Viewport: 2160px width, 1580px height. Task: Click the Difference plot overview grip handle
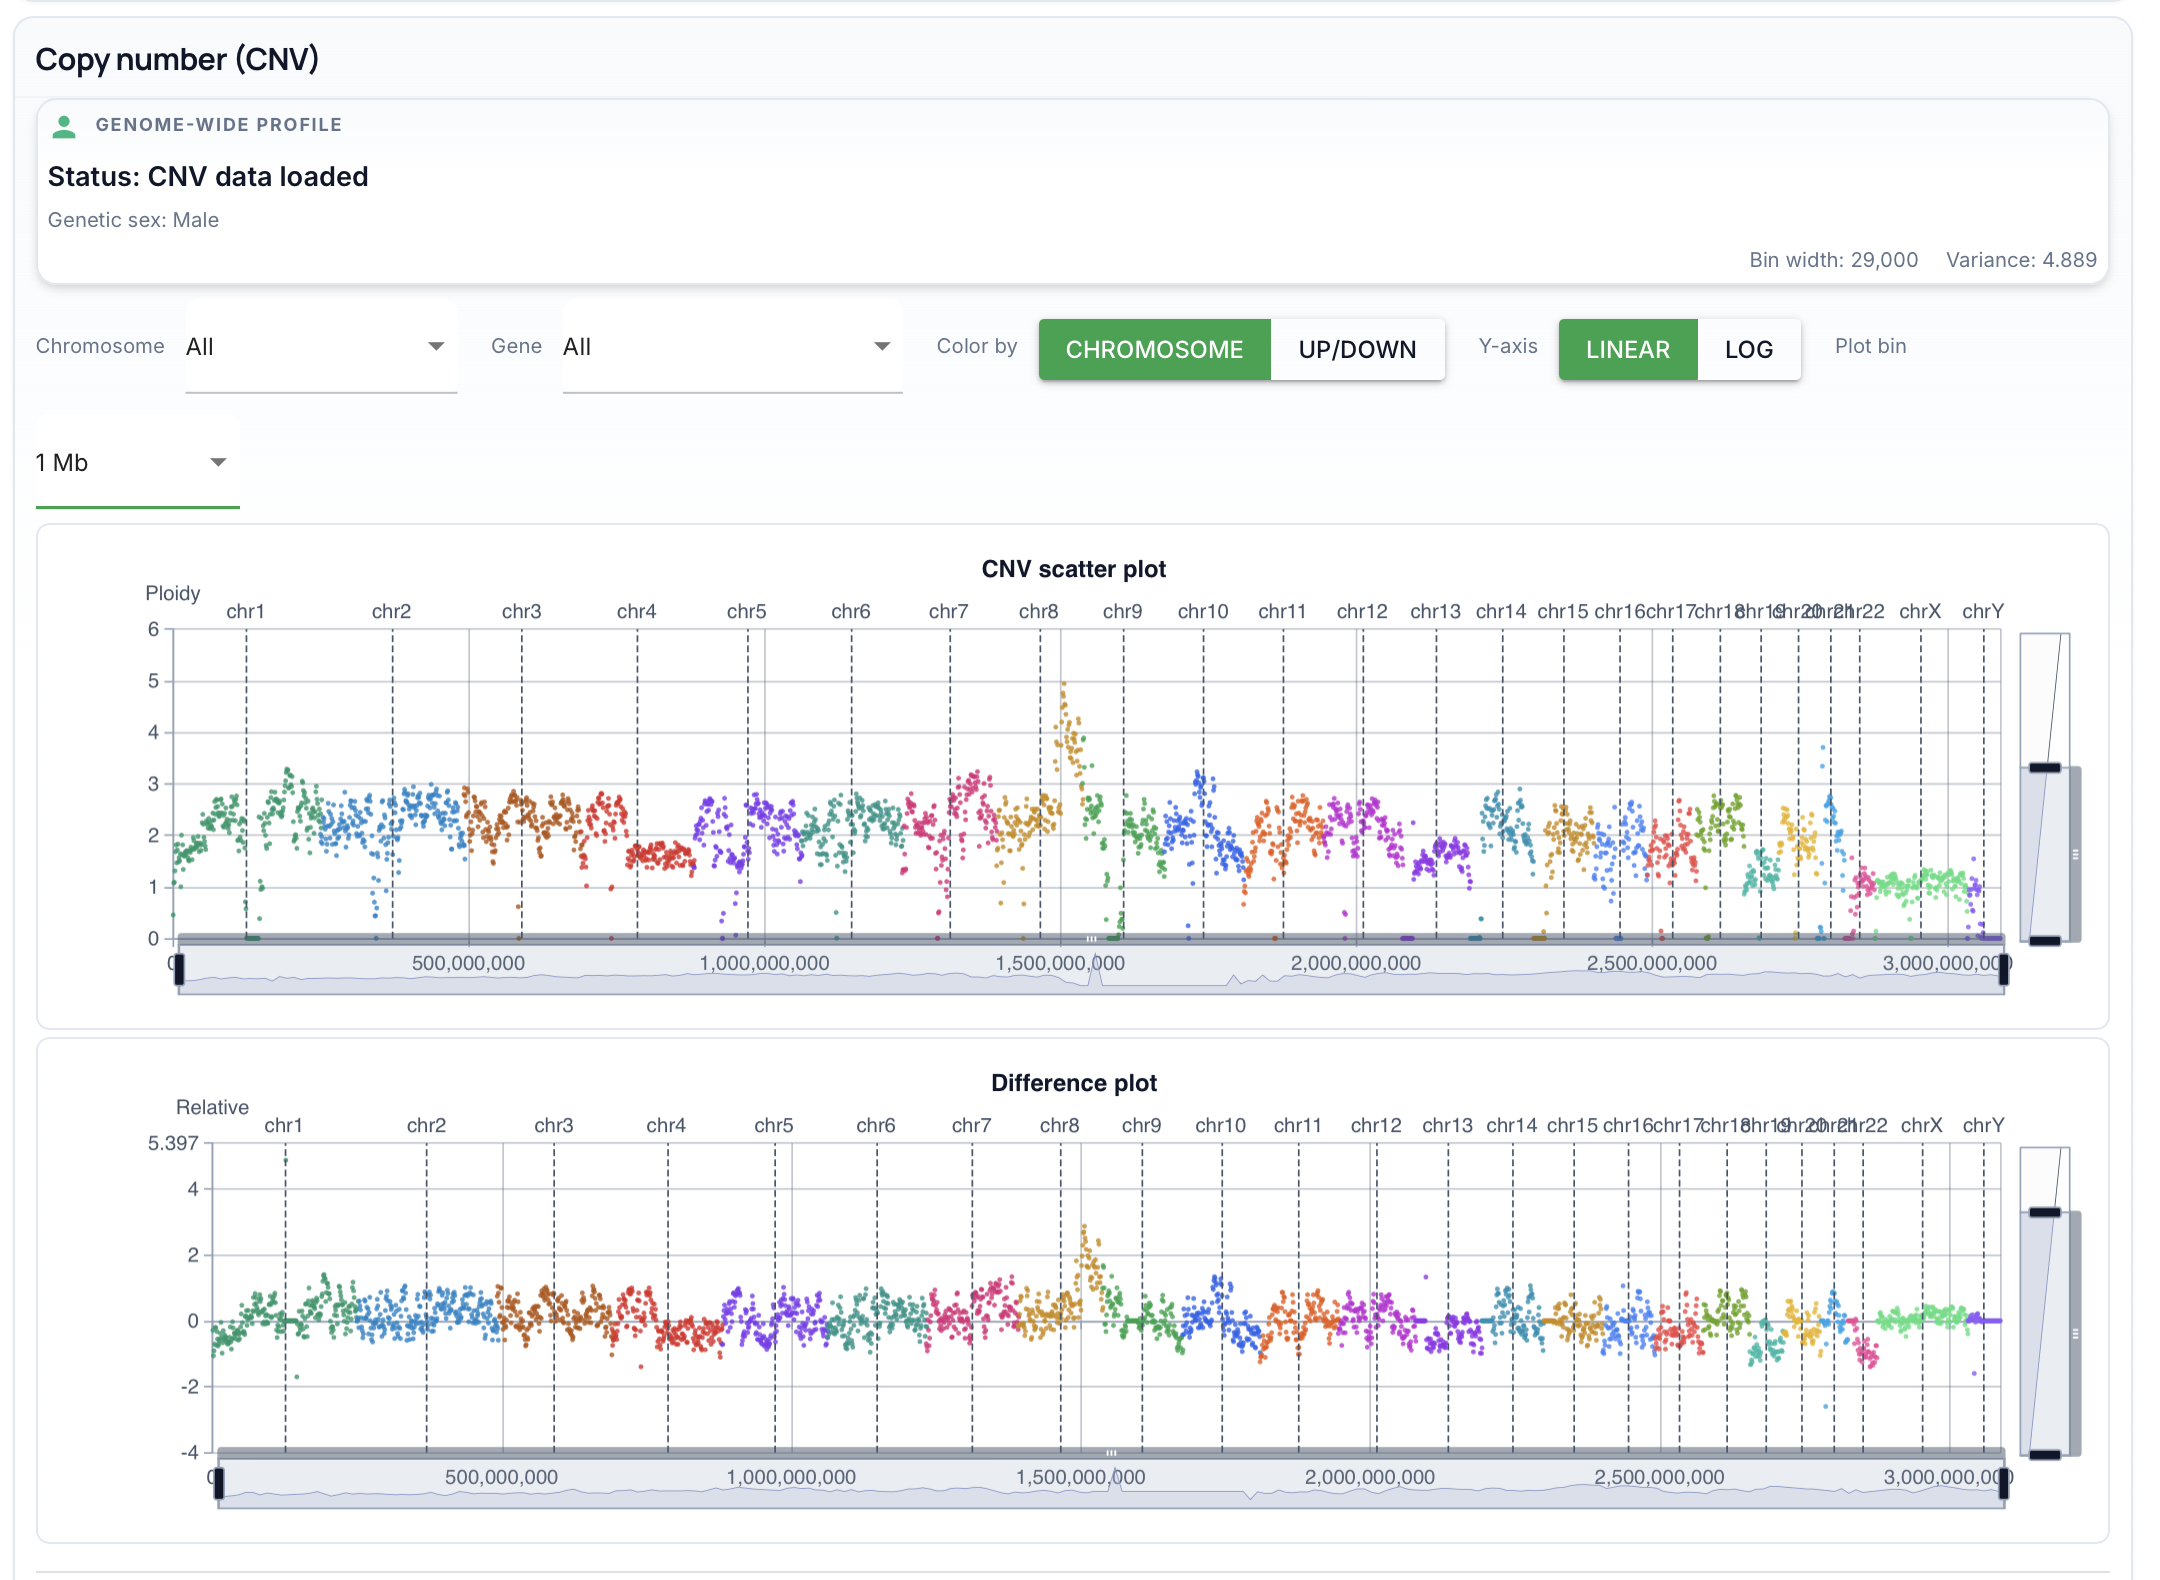coord(1110,1452)
